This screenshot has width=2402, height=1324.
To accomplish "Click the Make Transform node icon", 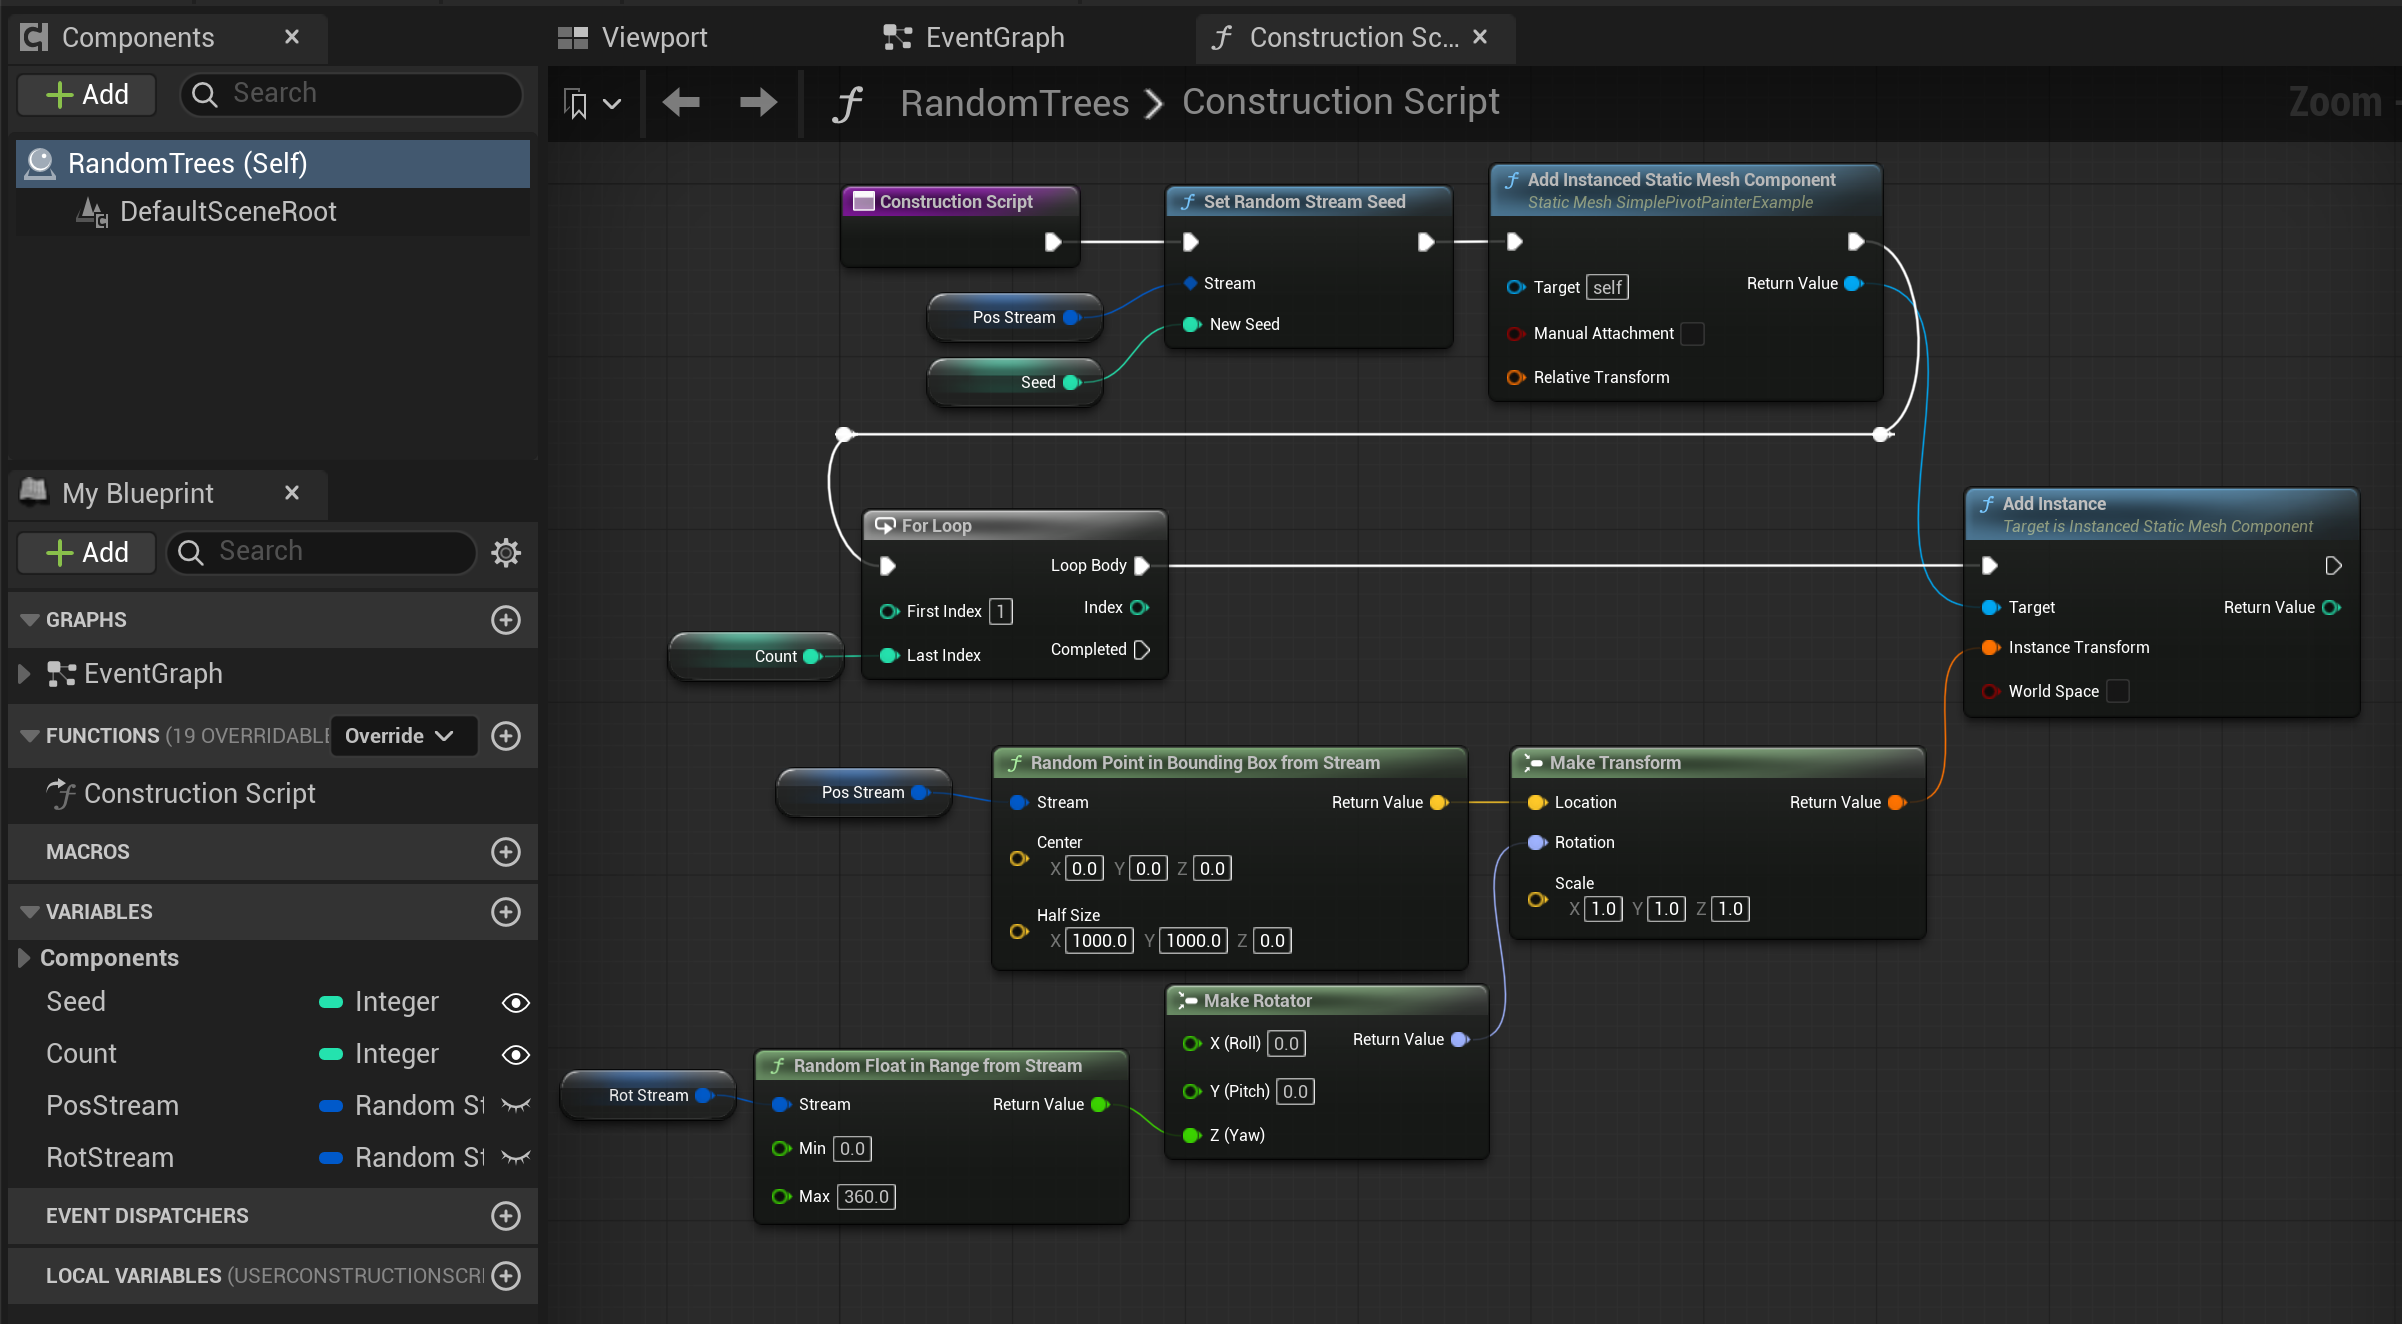I will point(1533,763).
